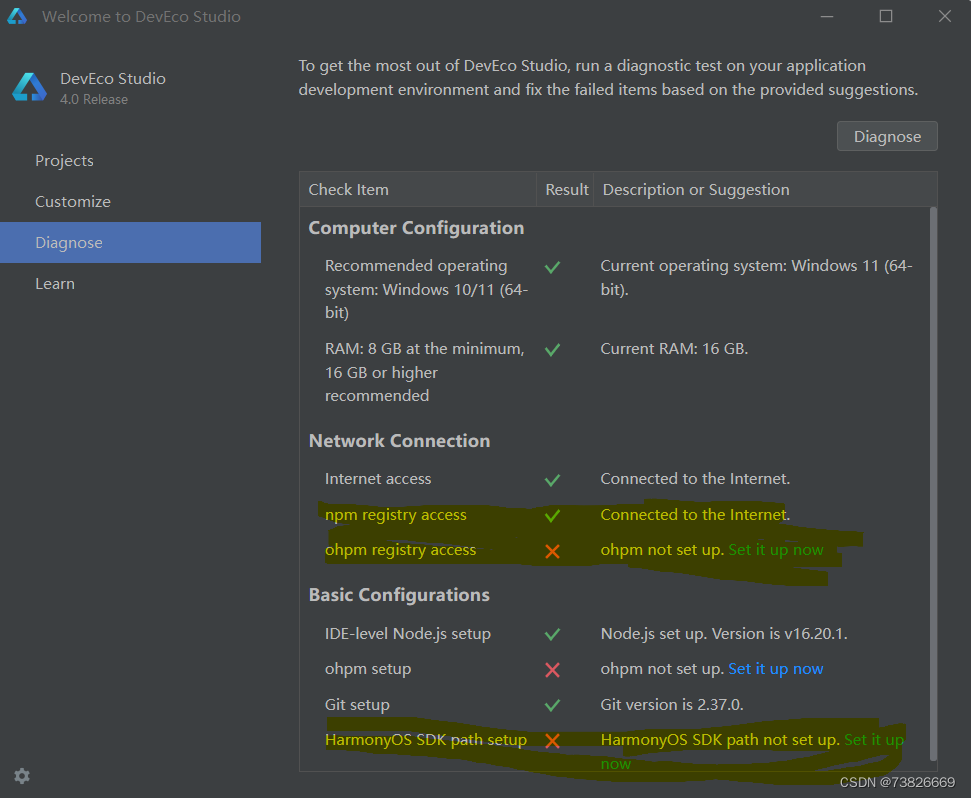Click the Computer Configuration section heading
The height and width of the screenshot is (798, 971).
[416, 228]
